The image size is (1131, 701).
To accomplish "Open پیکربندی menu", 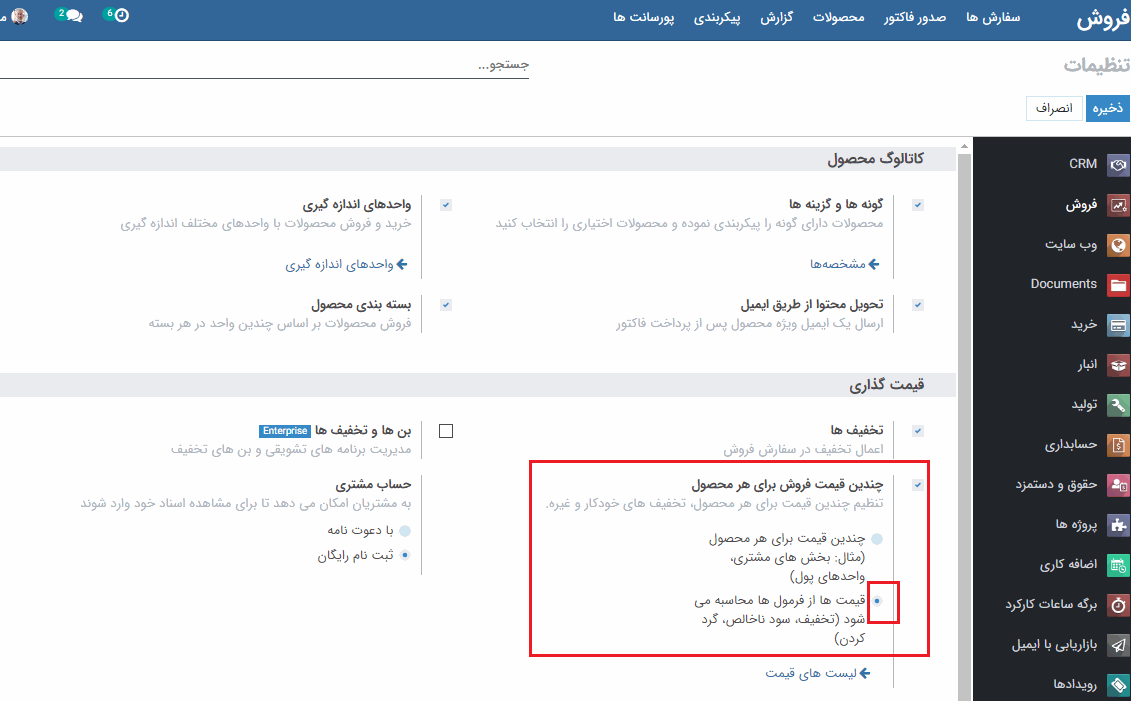I will point(717,17).
